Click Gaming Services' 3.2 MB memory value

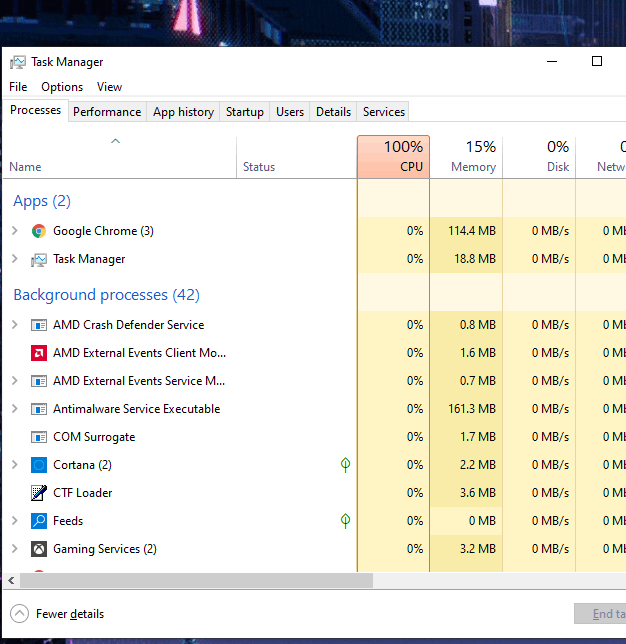478,549
